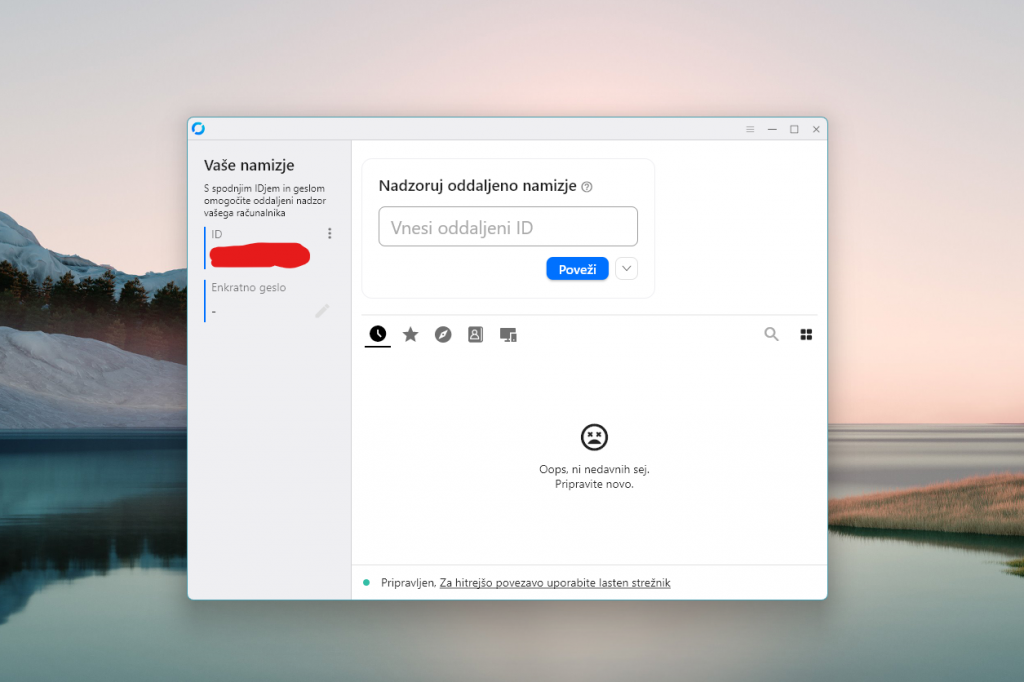The image size is (1024, 682).
Task: Click the pencil icon to edit one-time password
Action: (322, 311)
